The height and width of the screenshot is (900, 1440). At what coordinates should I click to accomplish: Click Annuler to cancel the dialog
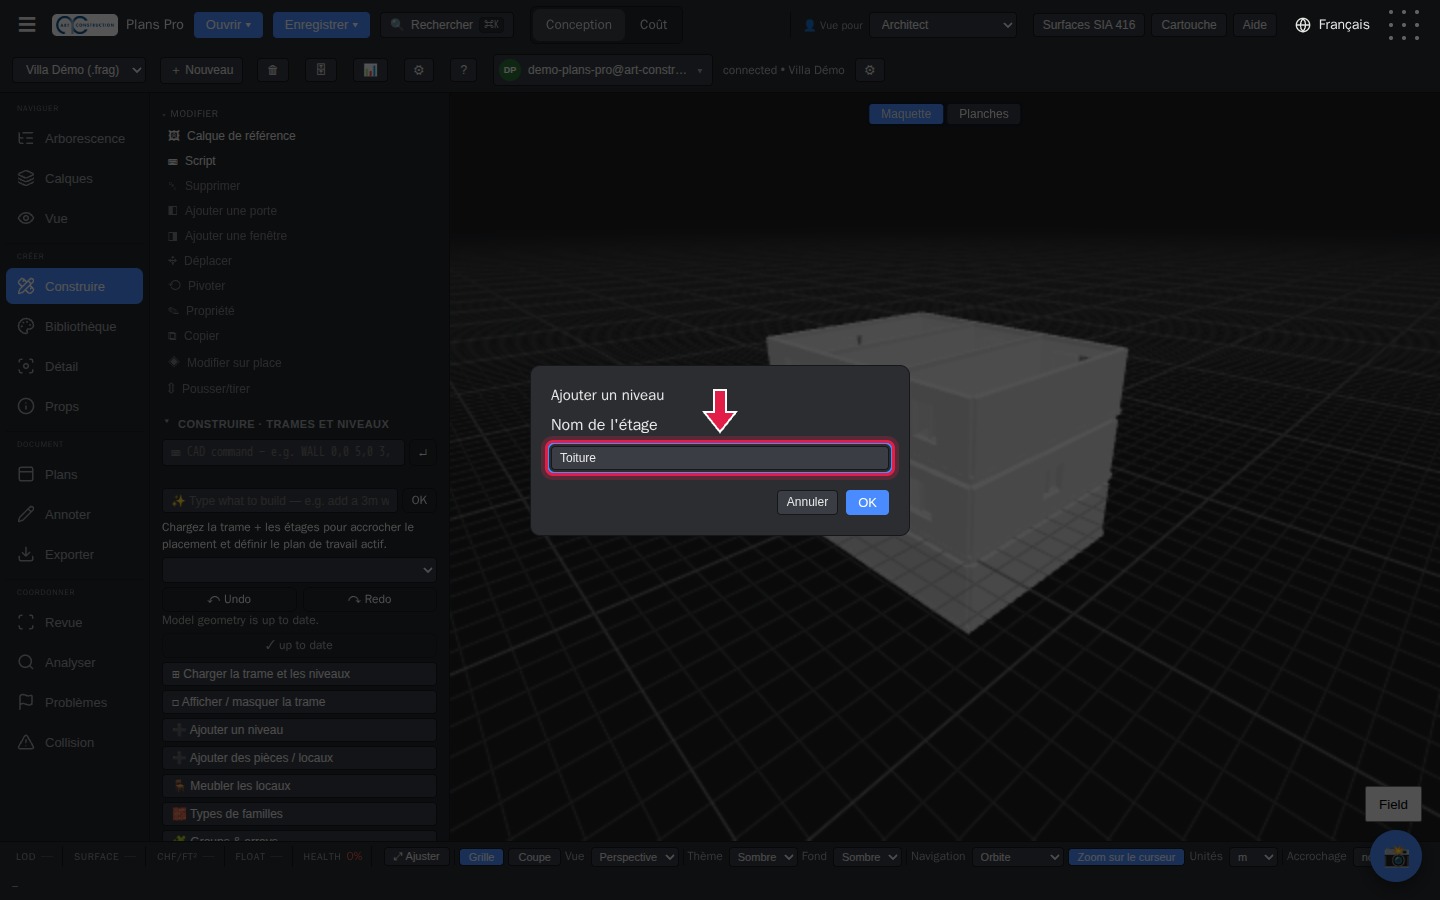click(x=807, y=502)
